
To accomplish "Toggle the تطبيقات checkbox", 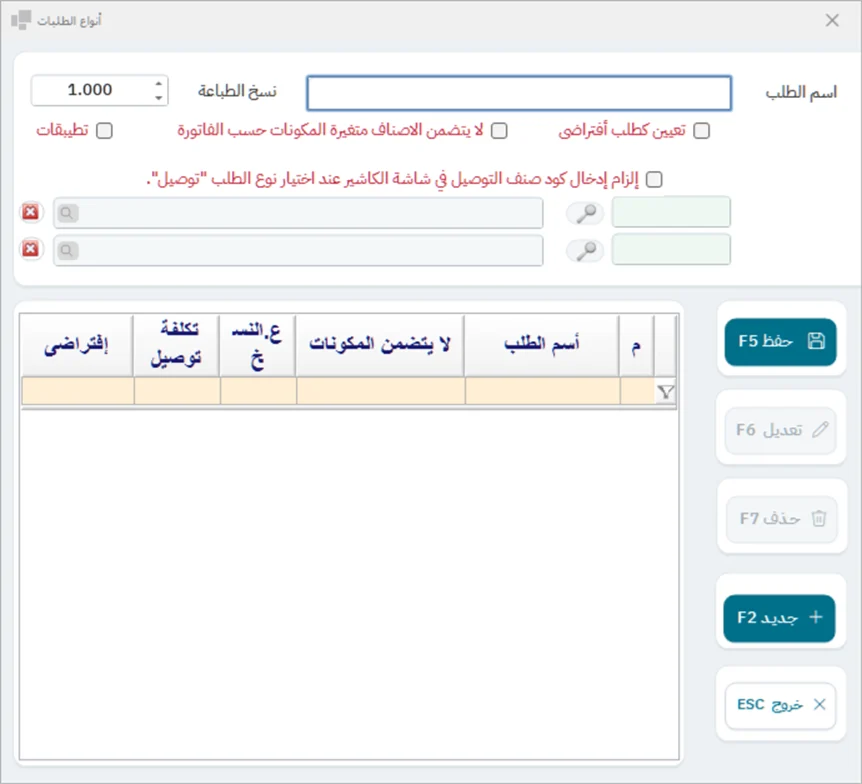I will pos(104,131).
